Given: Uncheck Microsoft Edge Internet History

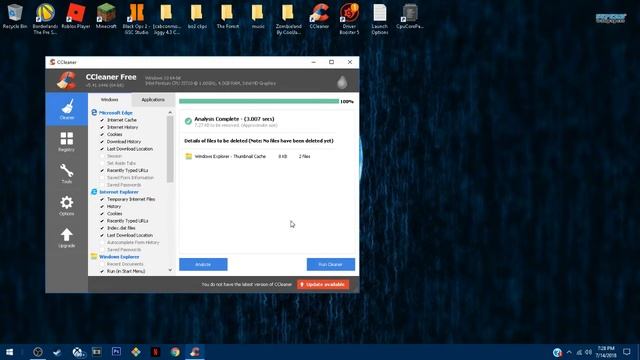Looking at the screenshot, I should point(102,127).
